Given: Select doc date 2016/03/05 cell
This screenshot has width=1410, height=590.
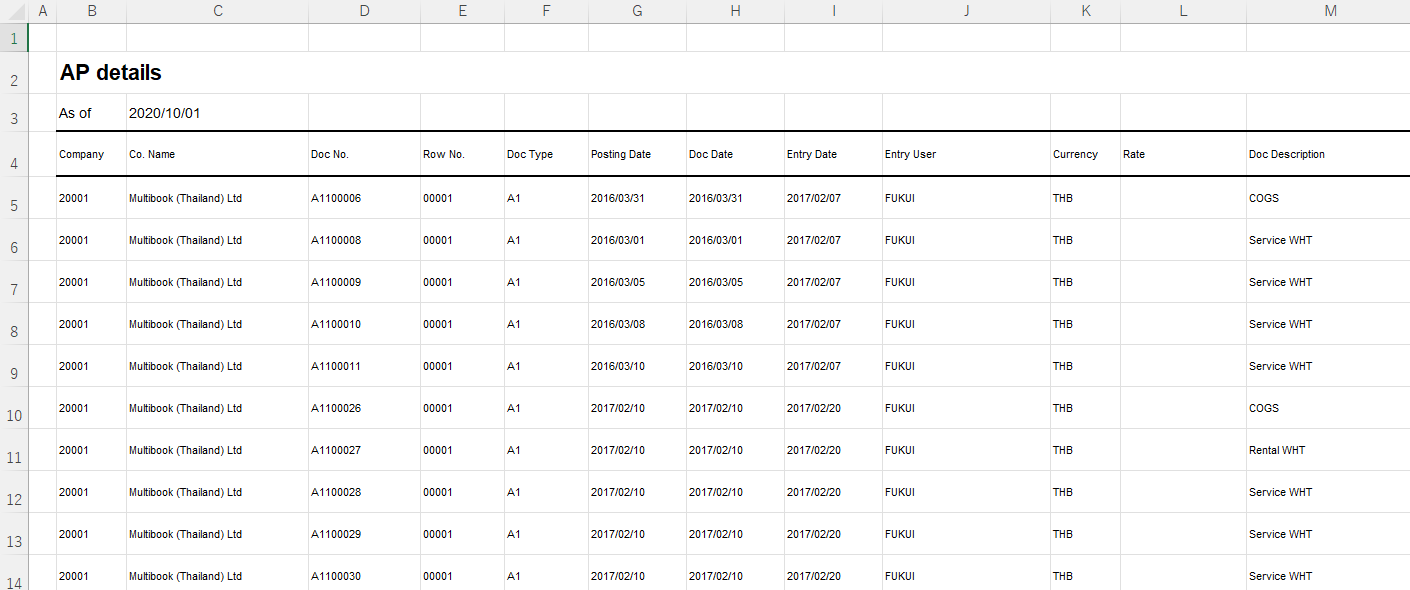Looking at the screenshot, I should (736, 282).
